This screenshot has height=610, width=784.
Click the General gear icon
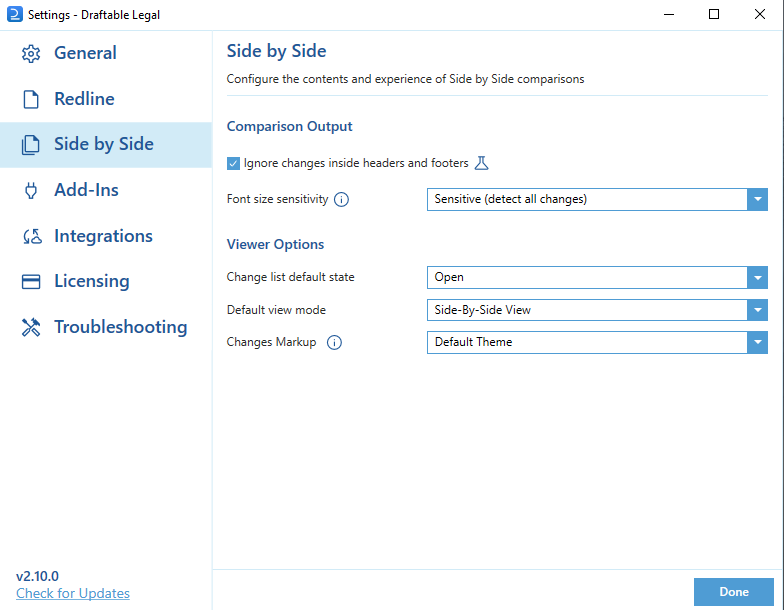(x=31, y=54)
